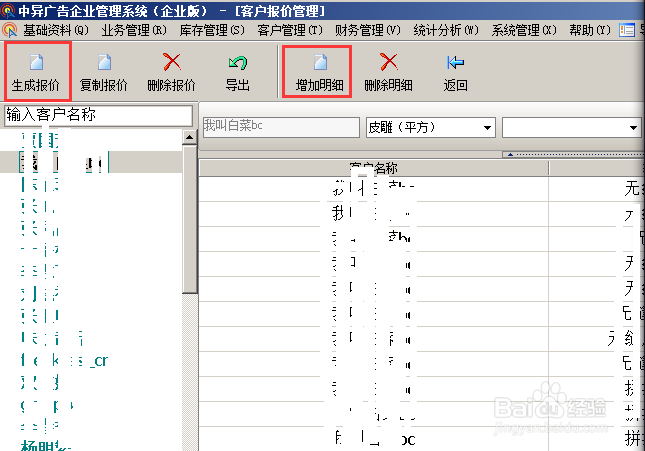Click the window list icon right of 帮助

(x=627, y=30)
